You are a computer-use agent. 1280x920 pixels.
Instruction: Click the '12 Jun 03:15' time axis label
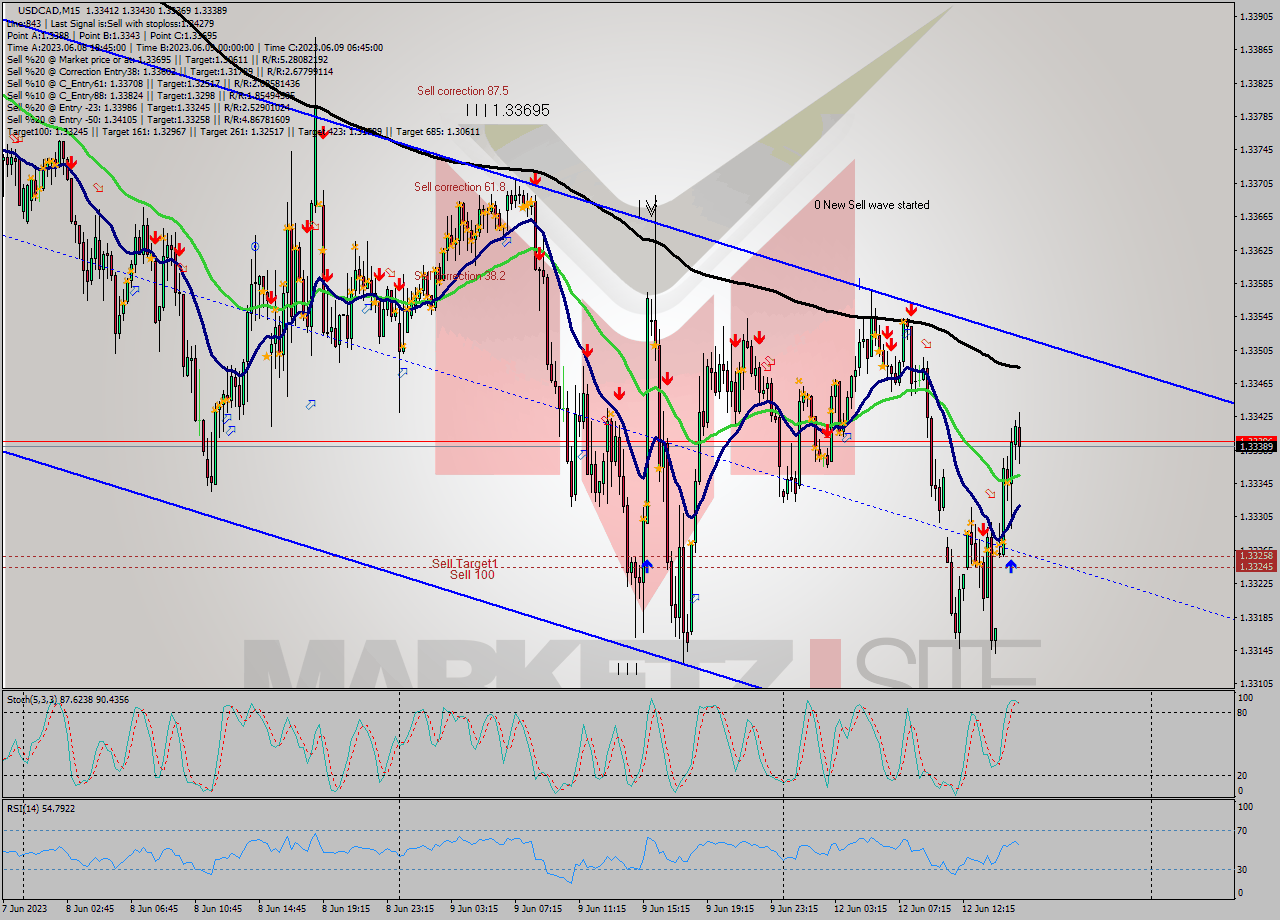[x=861, y=909]
